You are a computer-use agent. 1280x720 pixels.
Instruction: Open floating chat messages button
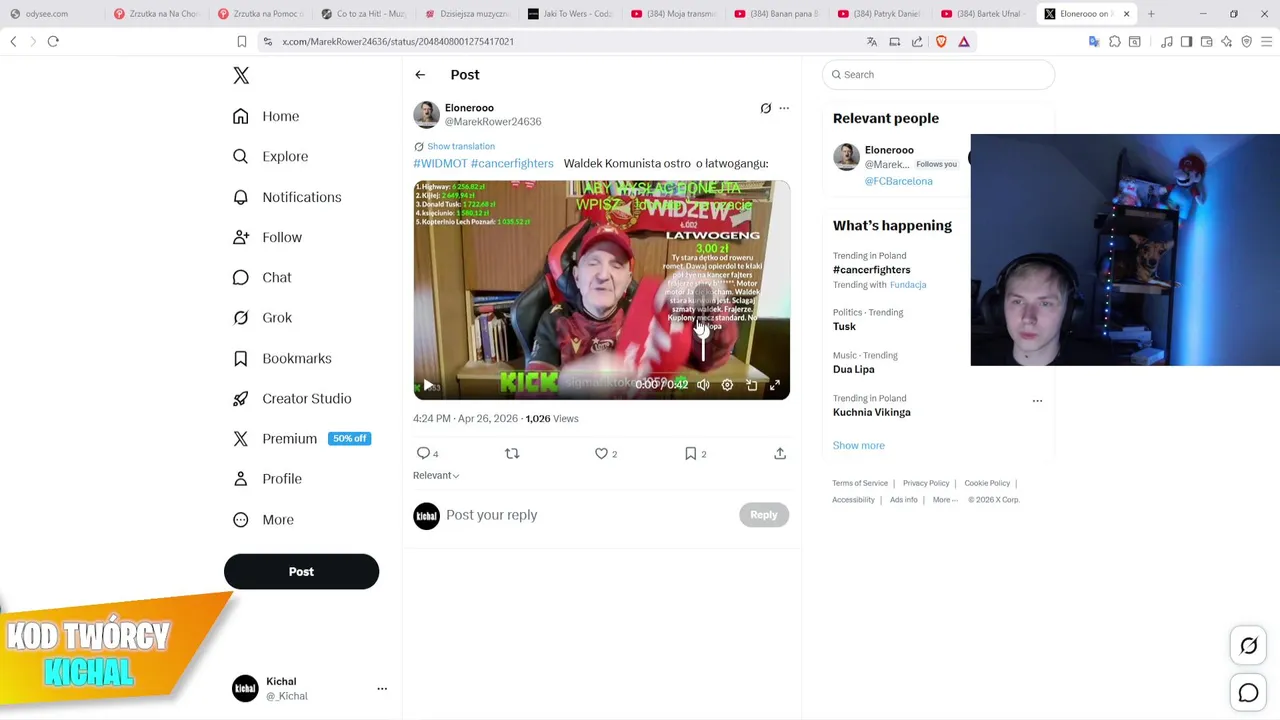[x=1249, y=693]
